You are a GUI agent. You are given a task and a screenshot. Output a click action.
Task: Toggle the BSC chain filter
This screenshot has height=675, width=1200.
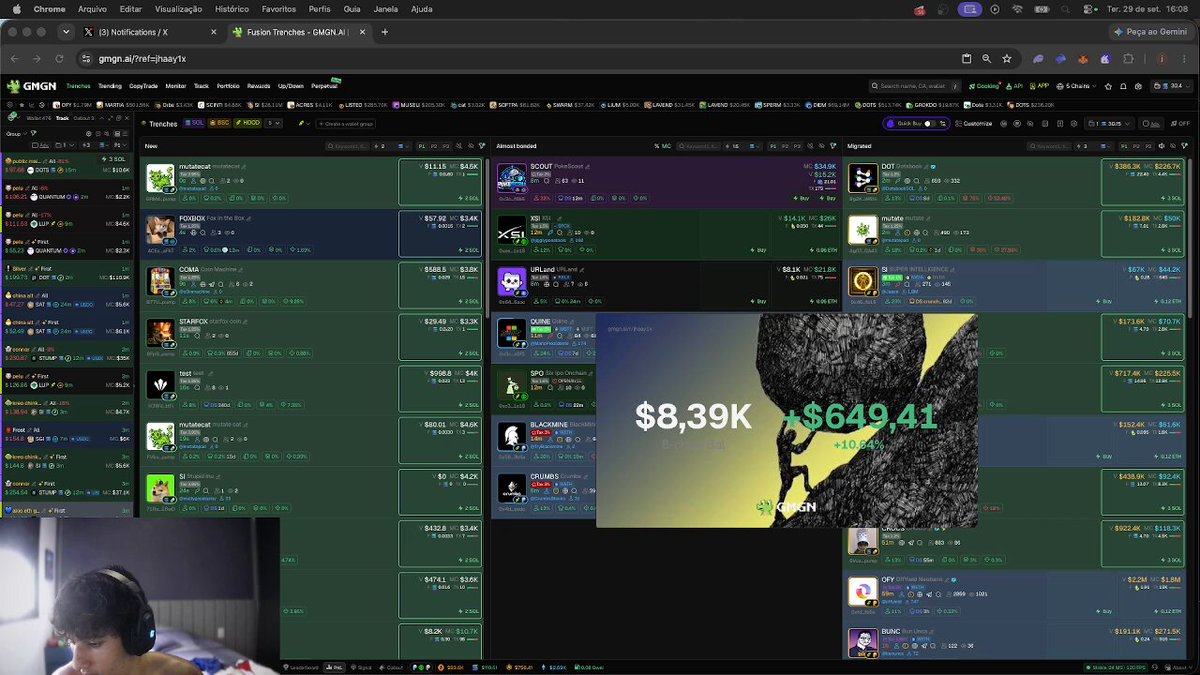[x=219, y=123]
